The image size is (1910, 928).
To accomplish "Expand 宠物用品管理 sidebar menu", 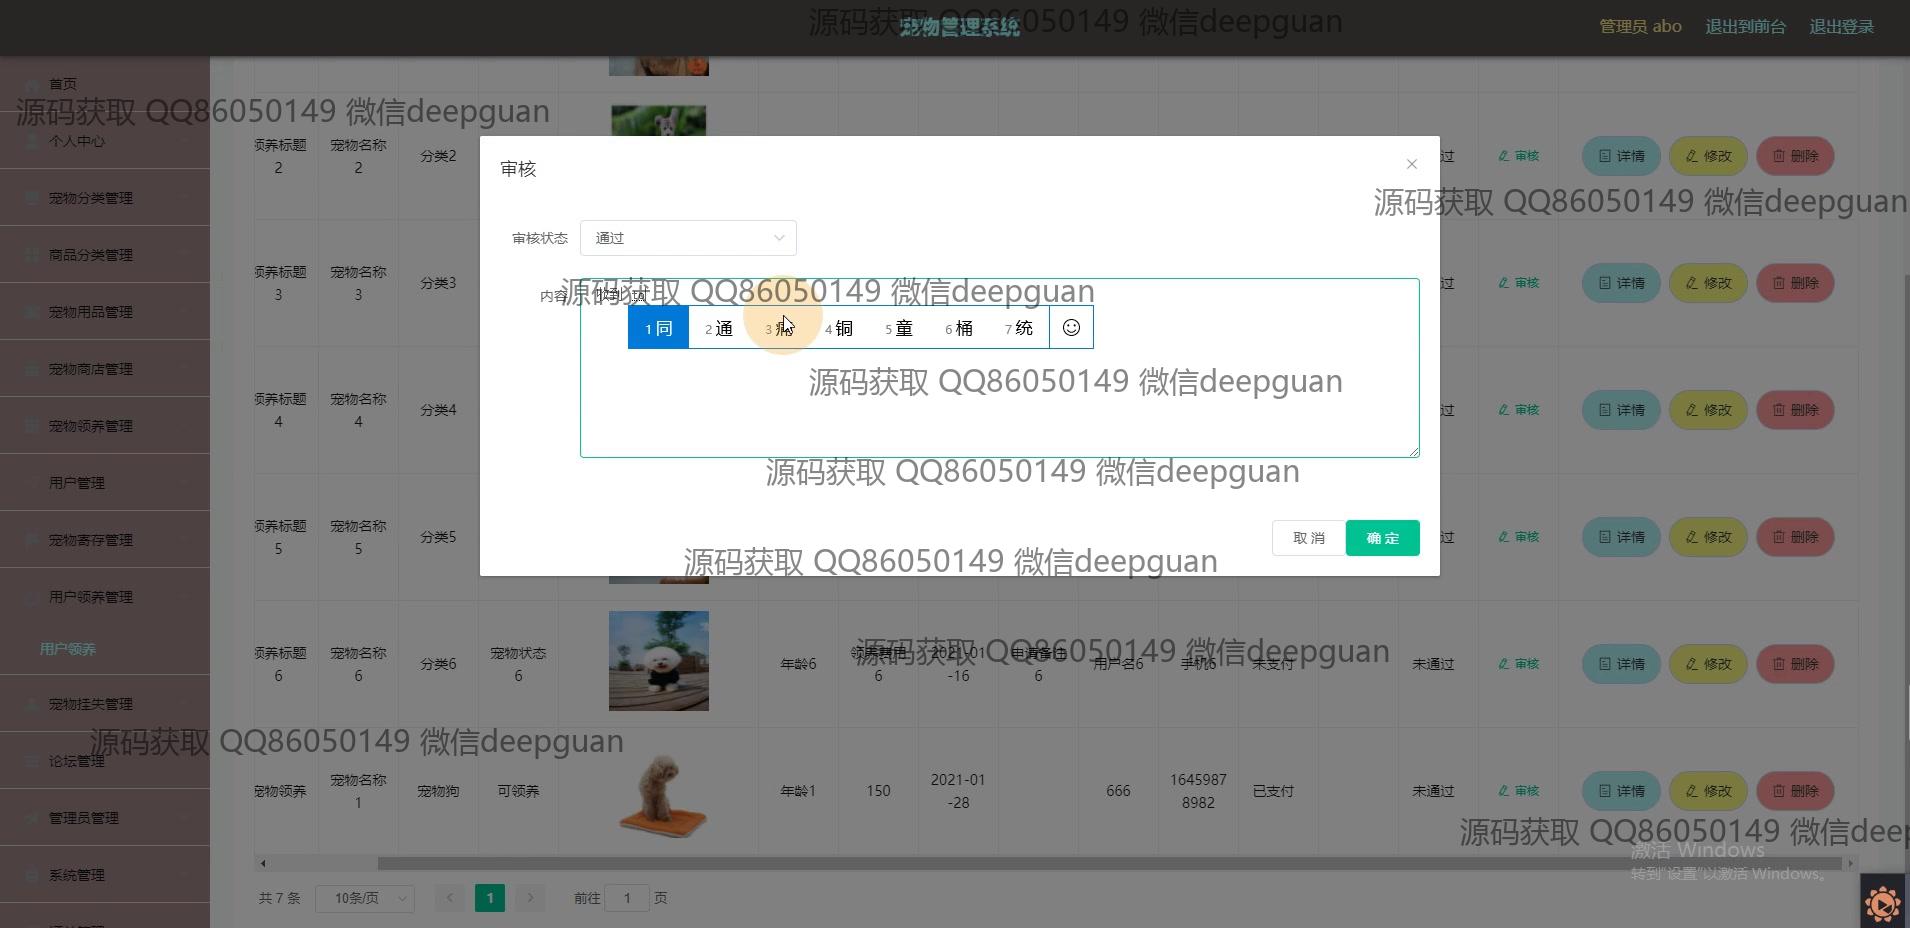I will pos(105,312).
